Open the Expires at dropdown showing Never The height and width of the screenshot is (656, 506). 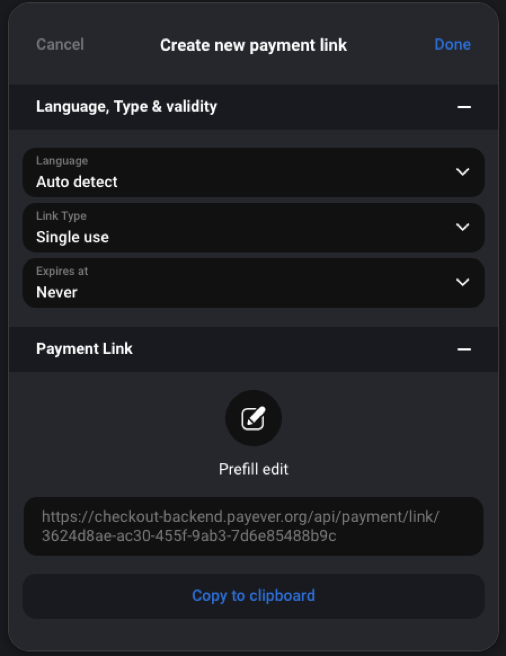pyautogui.click(x=253, y=283)
